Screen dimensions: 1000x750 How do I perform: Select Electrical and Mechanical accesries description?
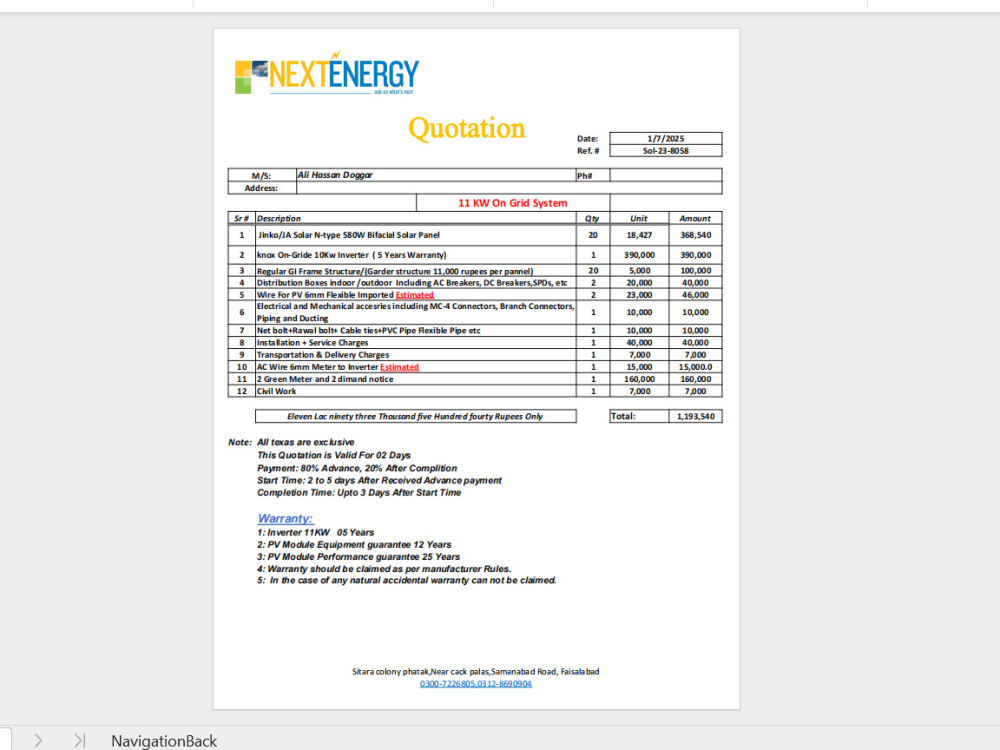tap(415, 312)
